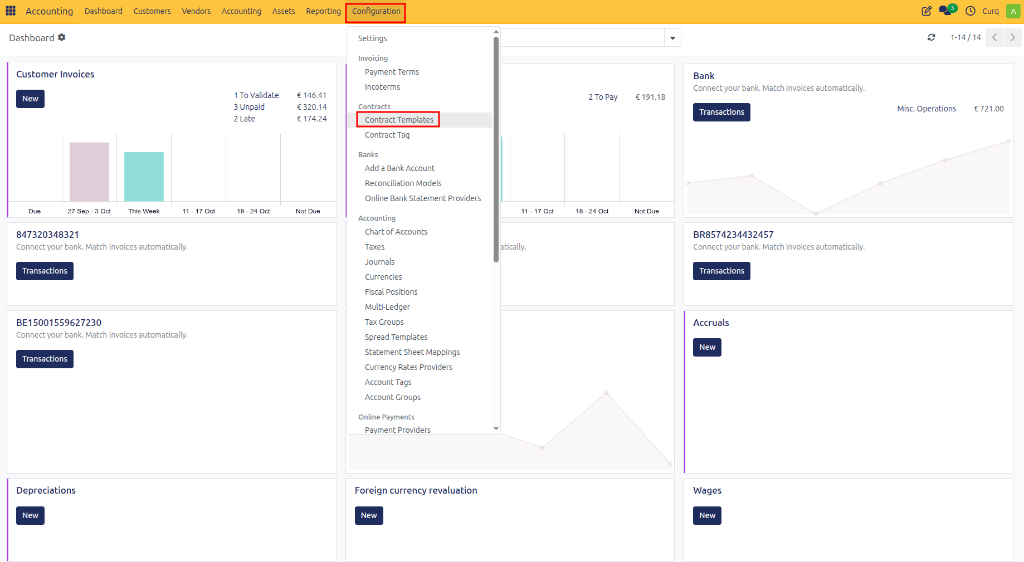
Task: Click Transactions in Bank card
Action: click(722, 112)
